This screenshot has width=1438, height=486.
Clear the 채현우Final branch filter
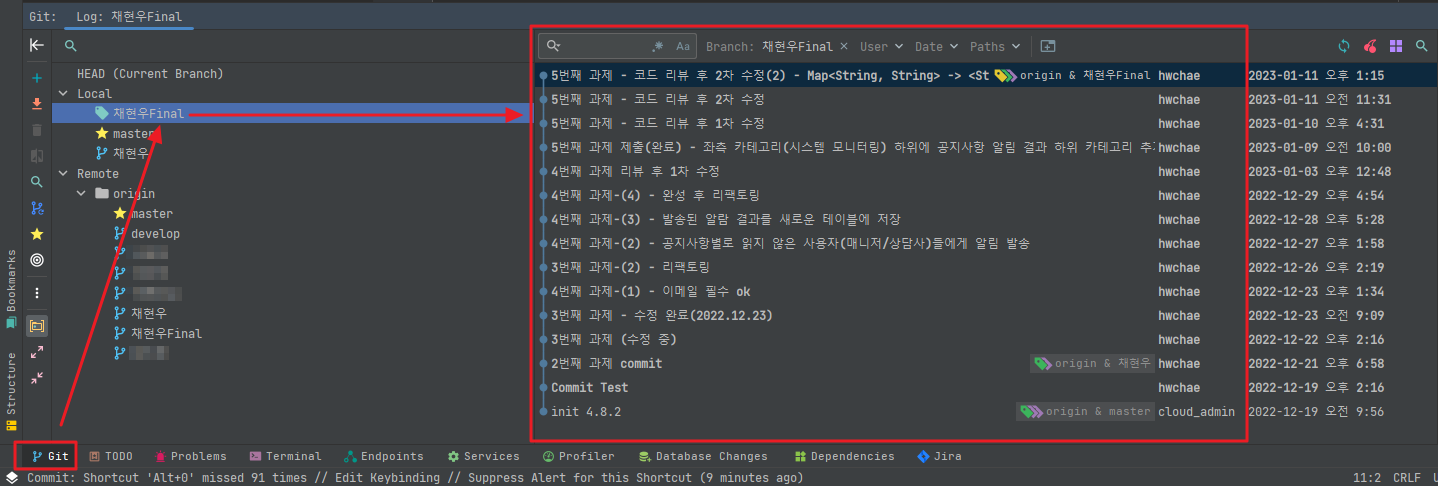pyautogui.click(x=844, y=46)
